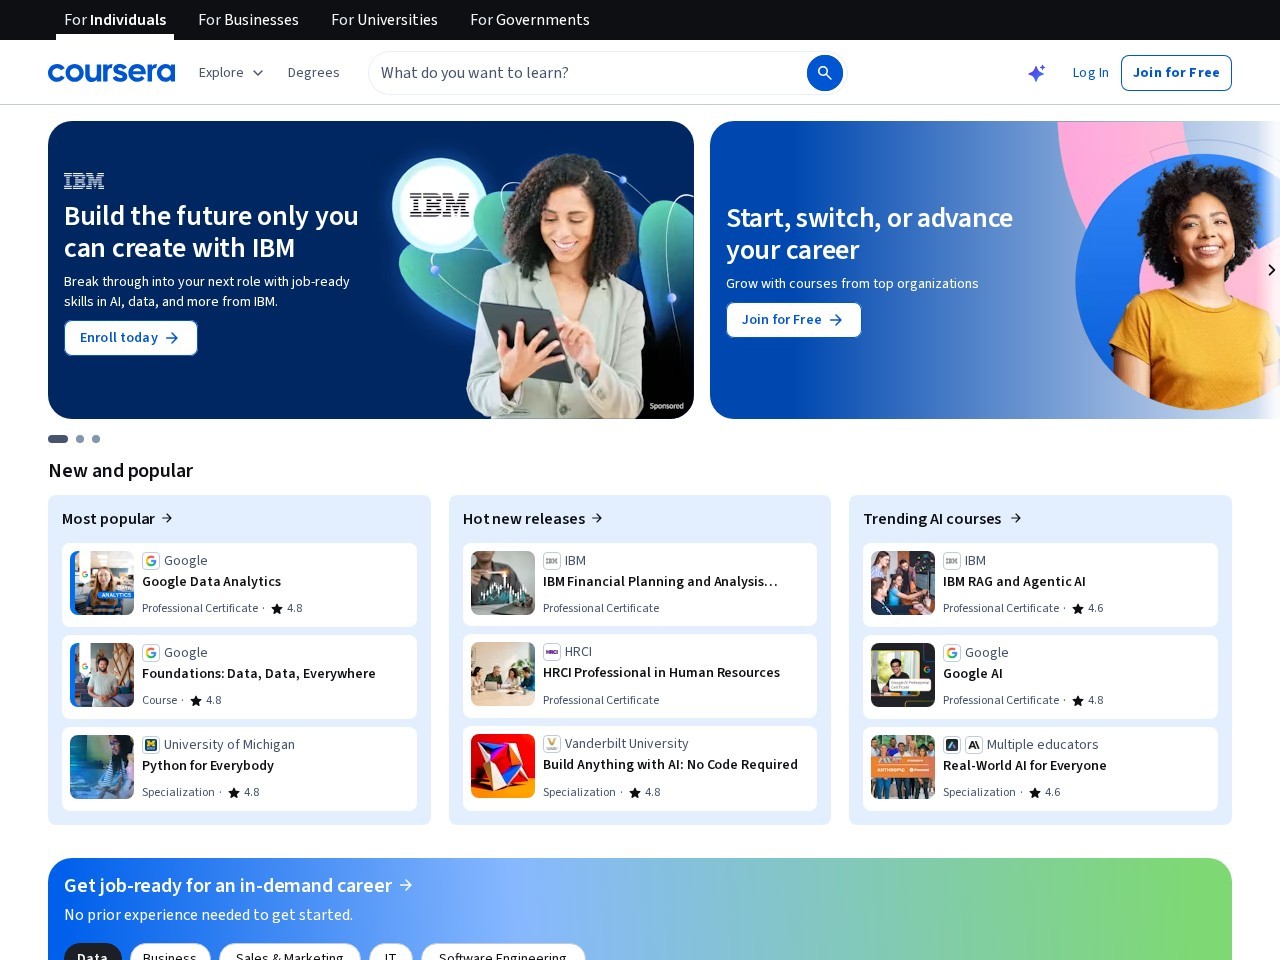Viewport: 1280px width, 960px height.
Task: Select third carousel indicator dot
Action: pyautogui.click(x=96, y=439)
